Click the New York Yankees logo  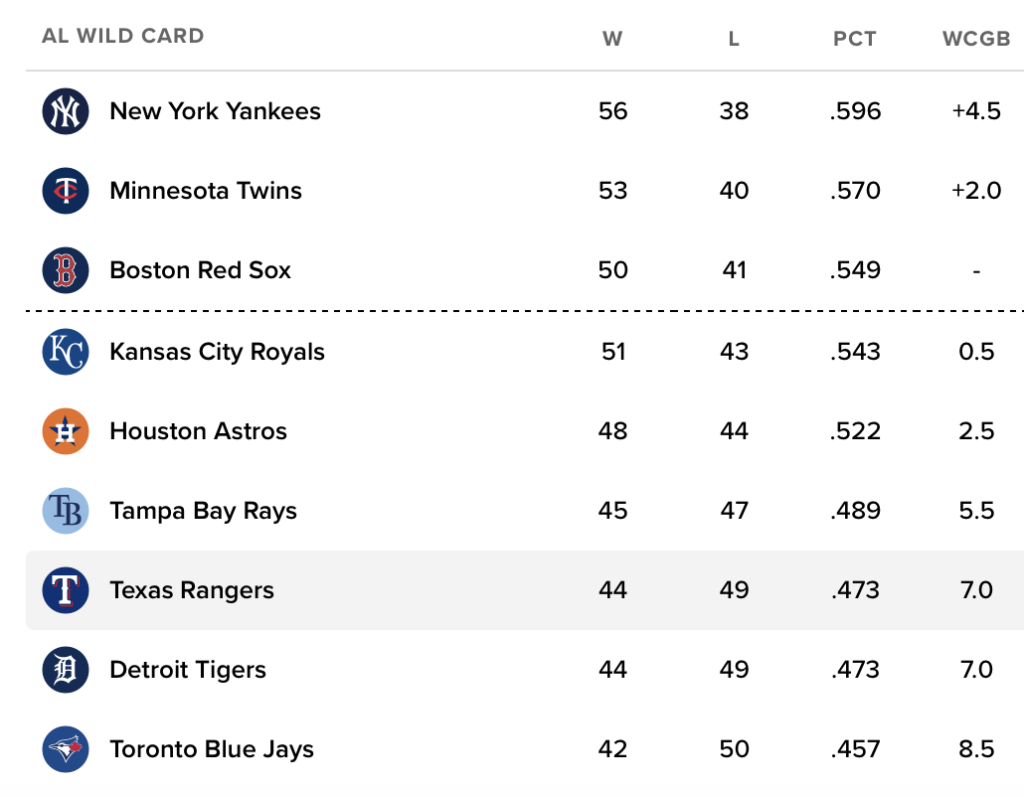pyautogui.click(x=66, y=111)
